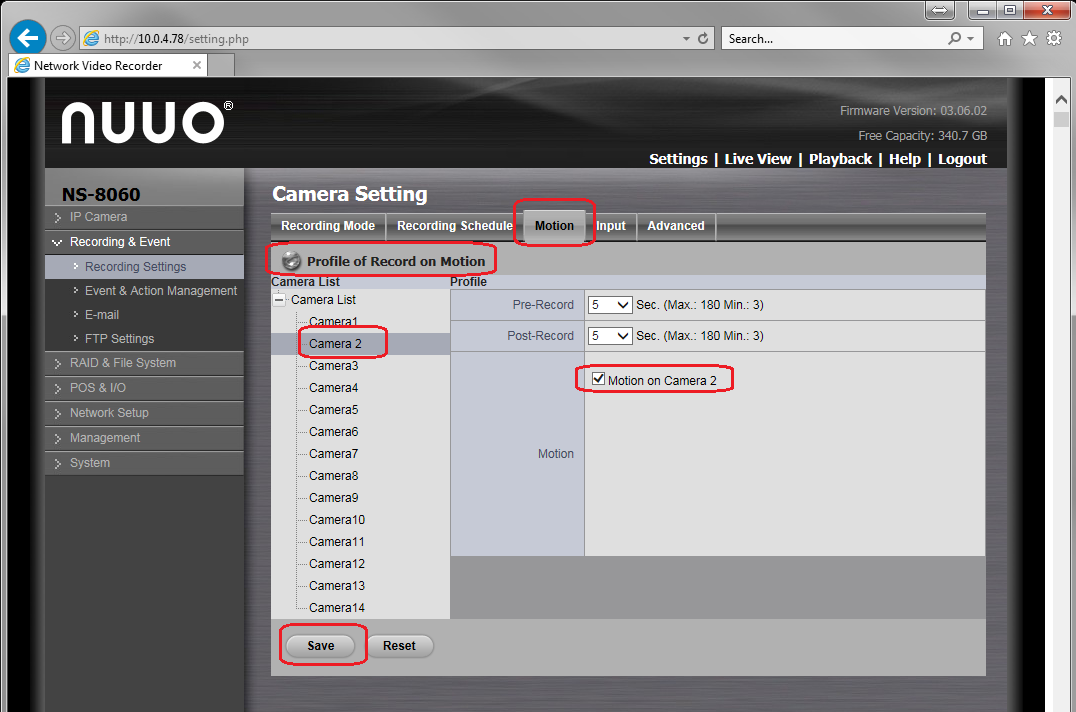Refresh the page with reload icon
The width and height of the screenshot is (1076, 712).
tap(704, 39)
